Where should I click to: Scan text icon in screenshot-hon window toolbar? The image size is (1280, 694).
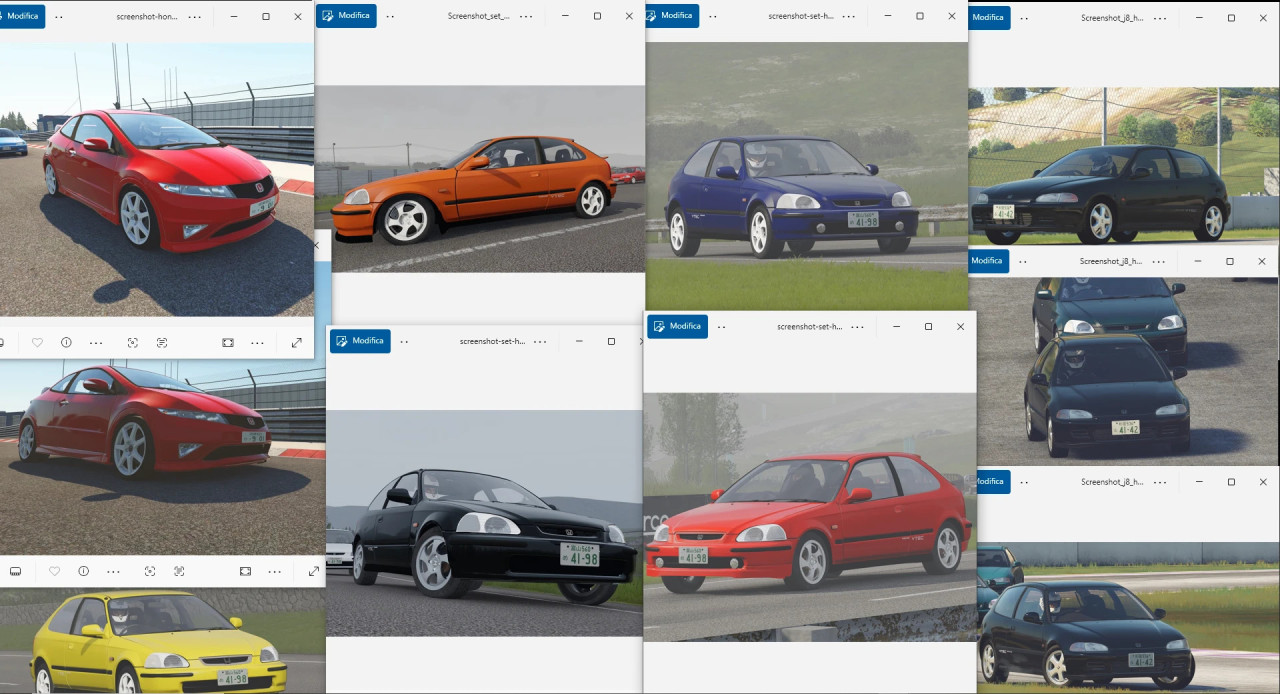tap(162, 342)
